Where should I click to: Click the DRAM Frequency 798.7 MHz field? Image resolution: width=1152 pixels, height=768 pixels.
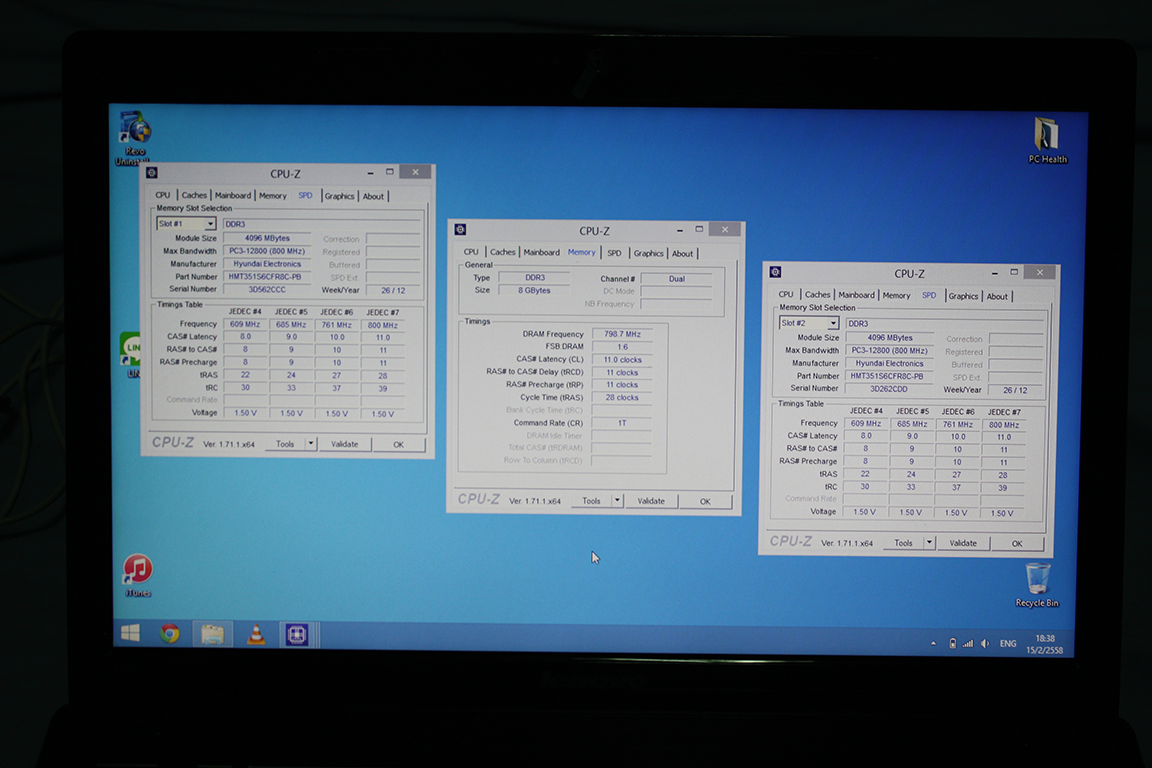tap(622, 334)
